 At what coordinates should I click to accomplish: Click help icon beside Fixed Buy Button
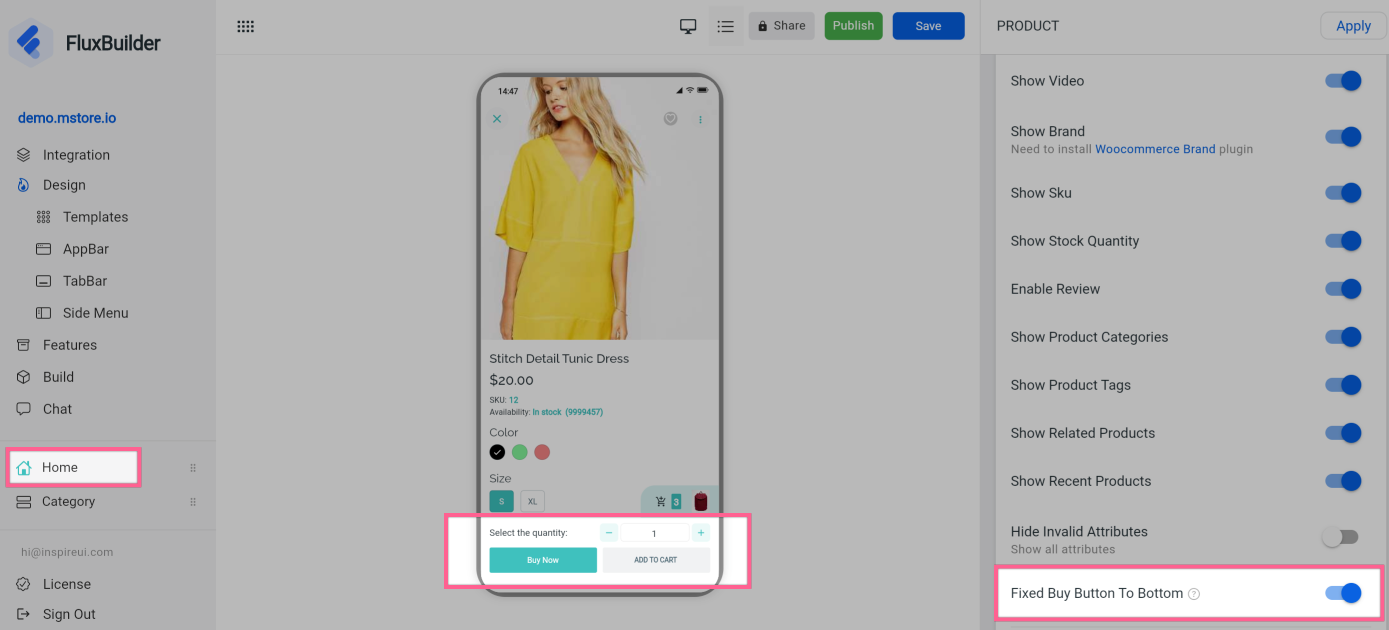click(1194, 594)
